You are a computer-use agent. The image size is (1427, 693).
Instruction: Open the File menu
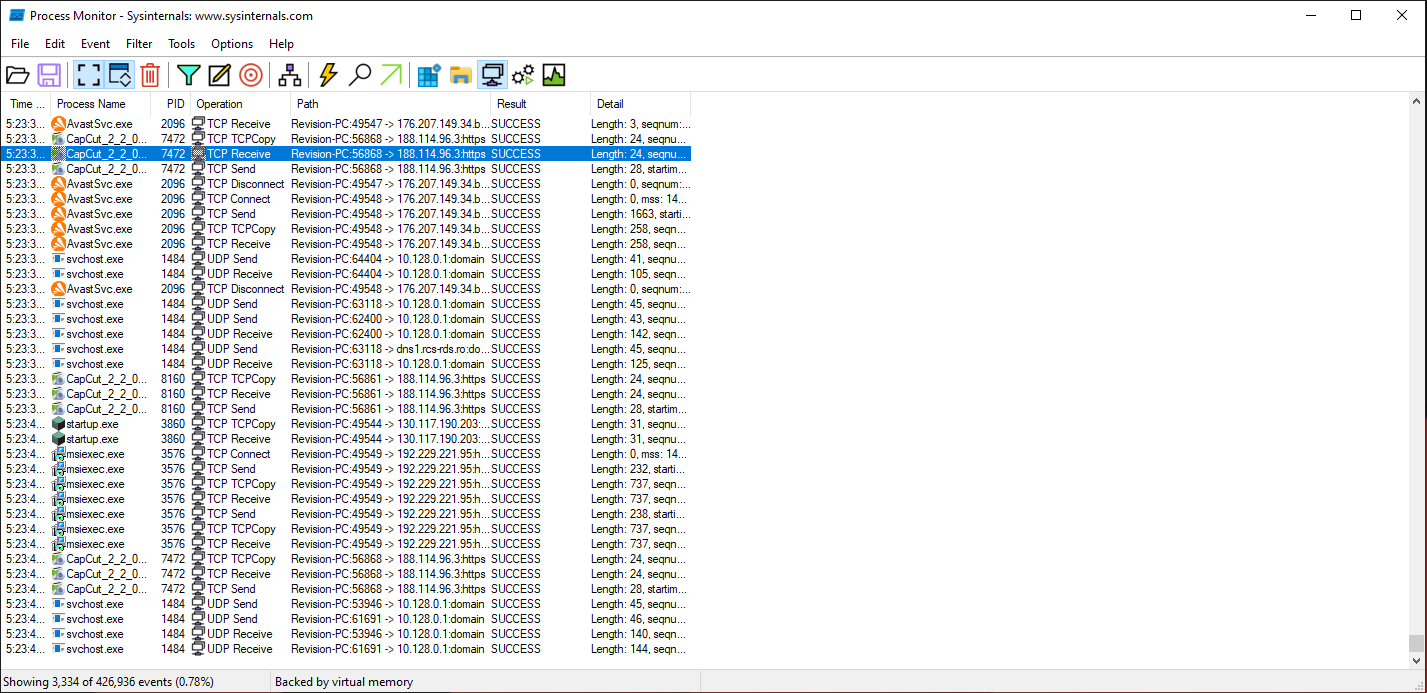click(20, 44)
